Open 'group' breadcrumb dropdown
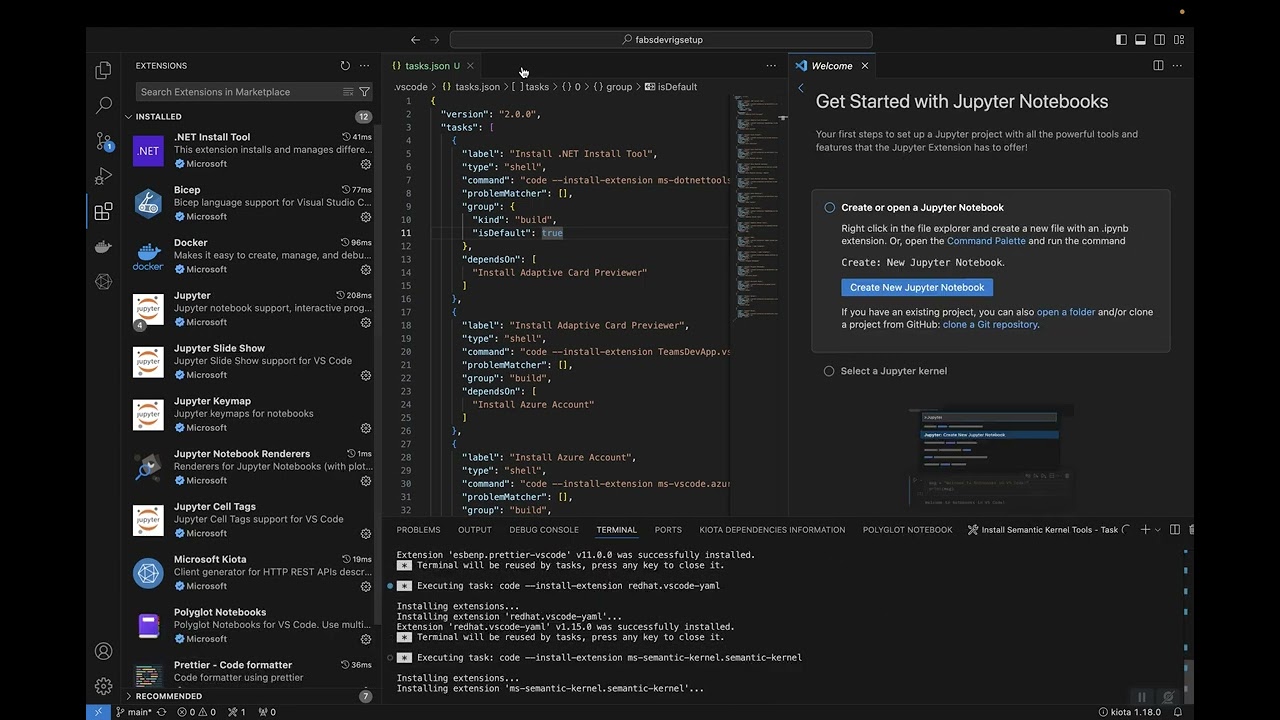The height and width of the screenshot is (720, 1280). click(612, 87)
